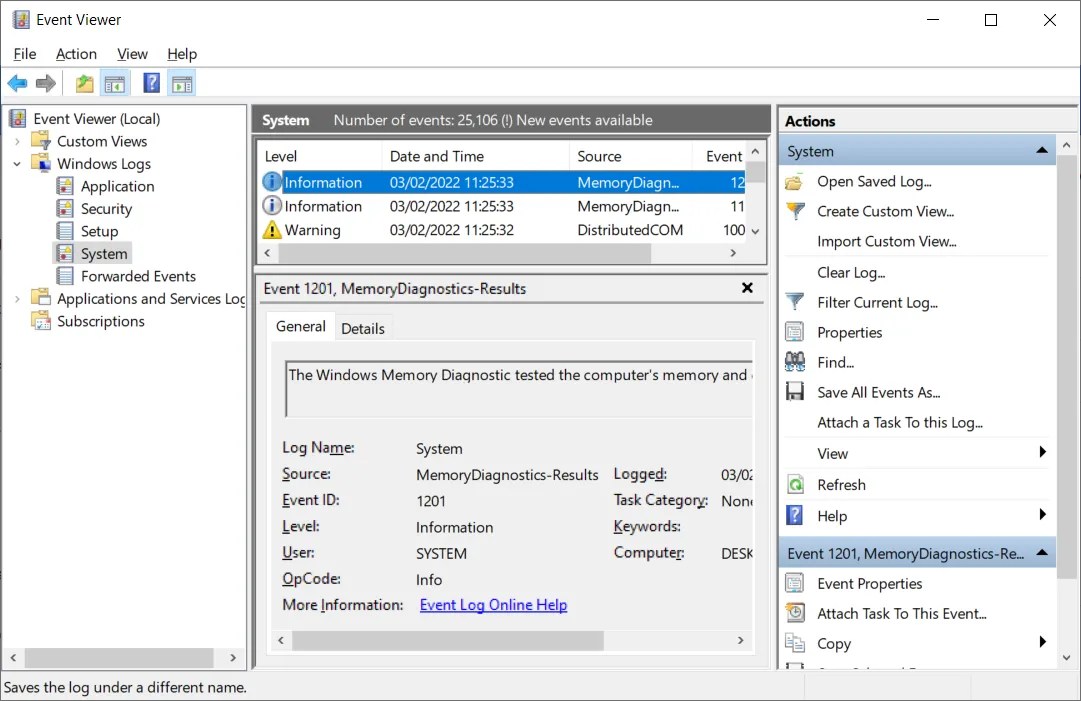Open the Filter Current Log action
The width and height of the screenshot is (1081, 701).
pyautogui.click(x=875, y=302)
